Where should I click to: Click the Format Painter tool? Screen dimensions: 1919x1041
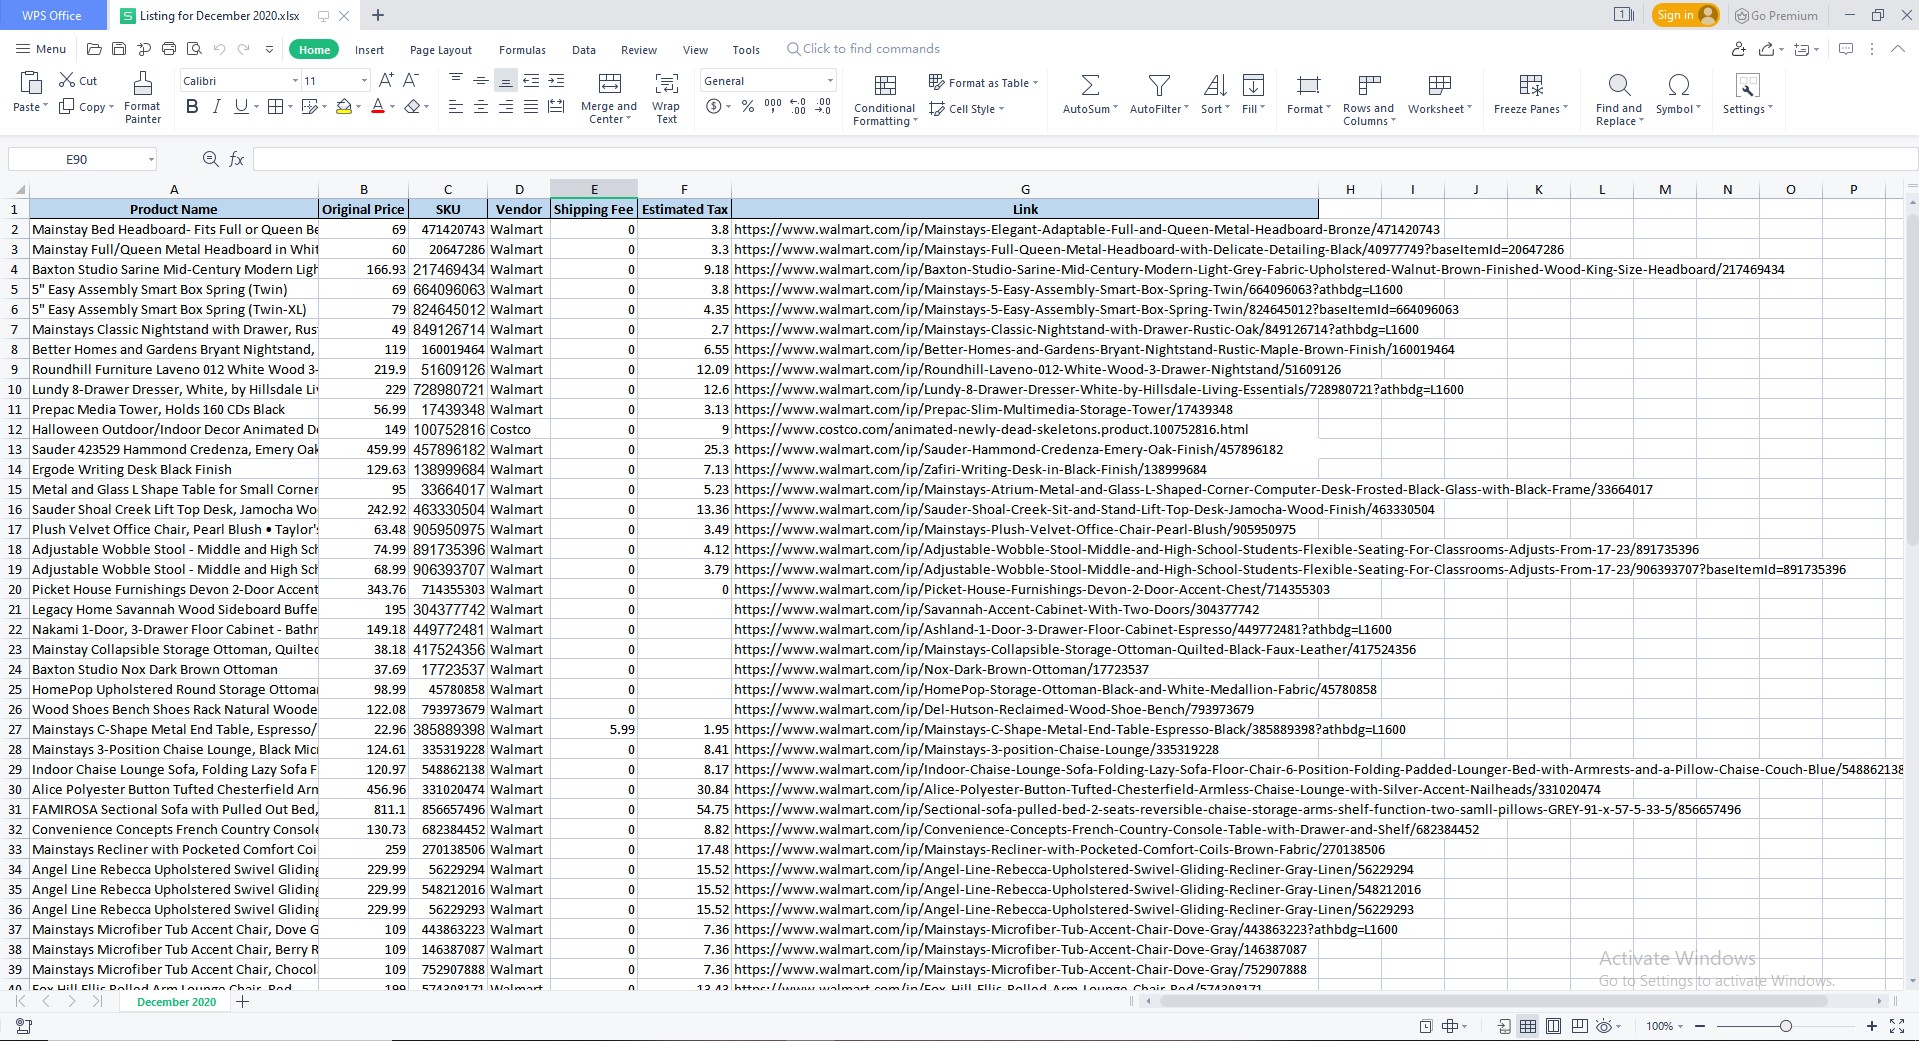point(142,97)
